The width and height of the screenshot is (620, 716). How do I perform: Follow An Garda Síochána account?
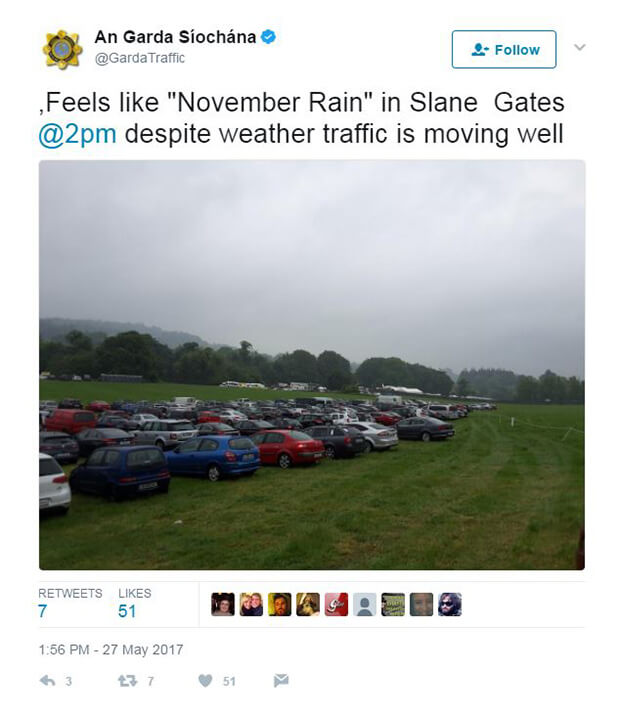tap(504, 49)
